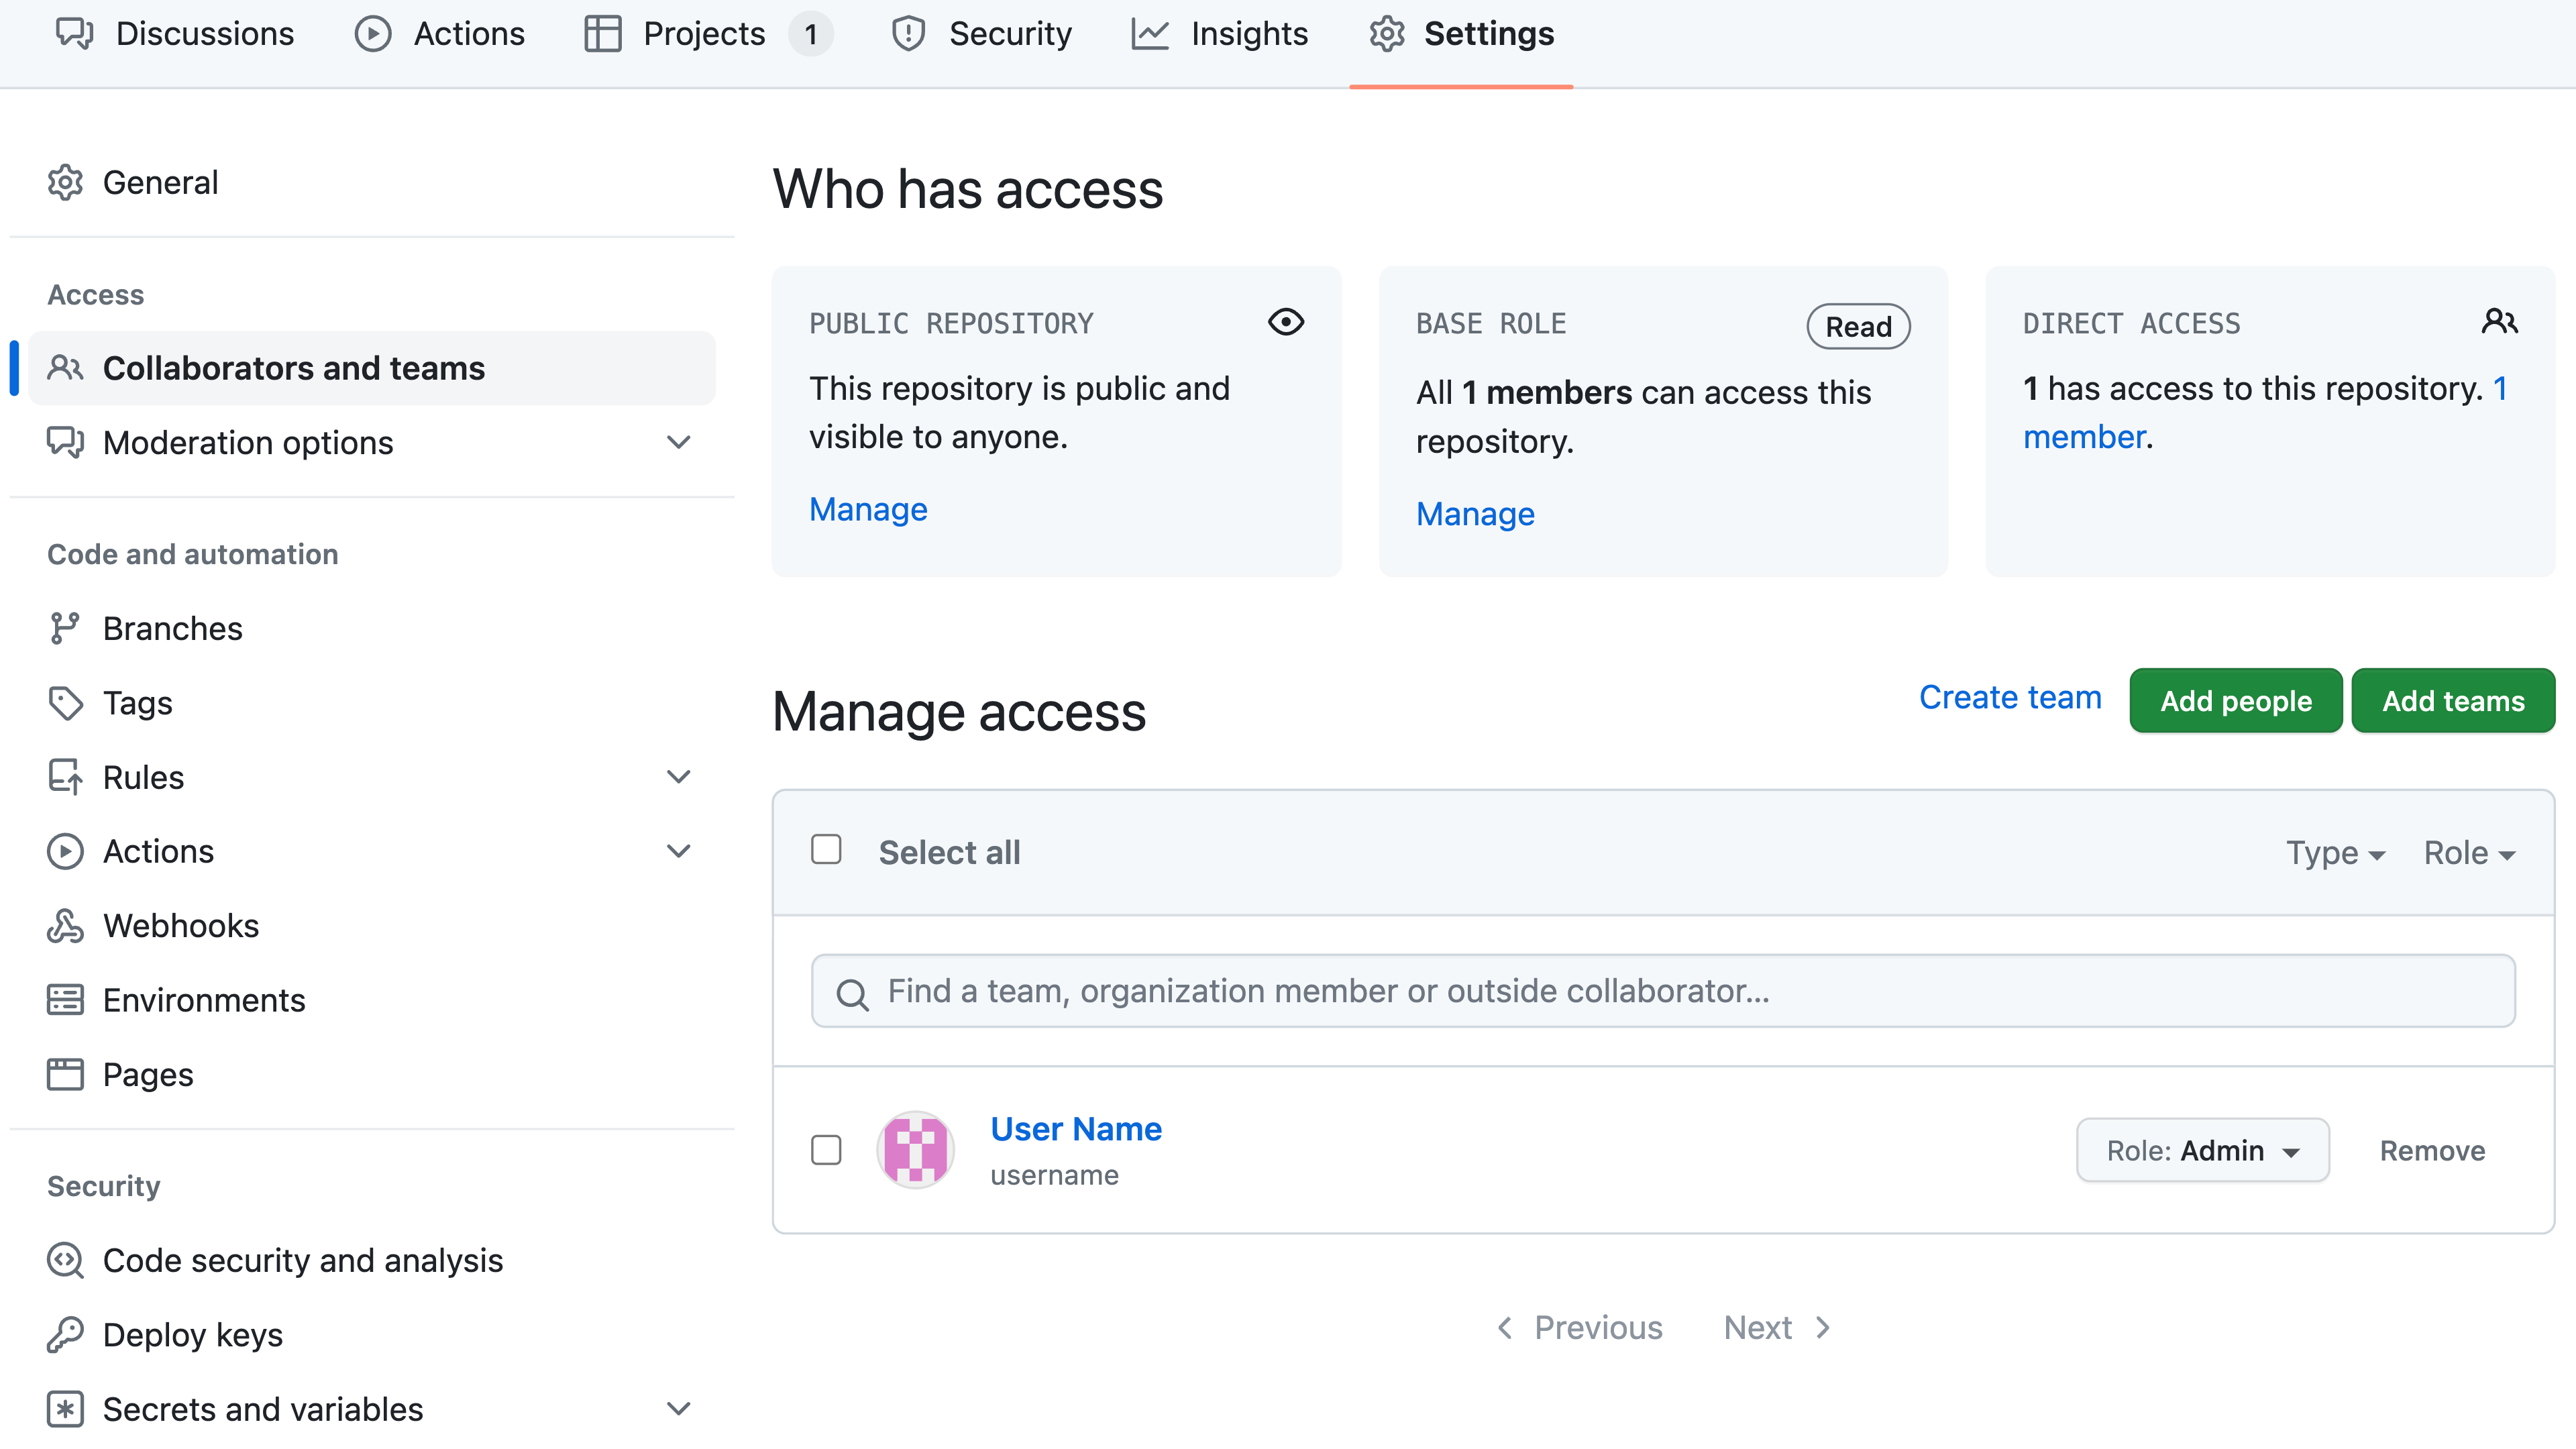Expand the sidebar Actions chevron
The width and height of the screenshot is (2576, 1449).
pos(679,851)
